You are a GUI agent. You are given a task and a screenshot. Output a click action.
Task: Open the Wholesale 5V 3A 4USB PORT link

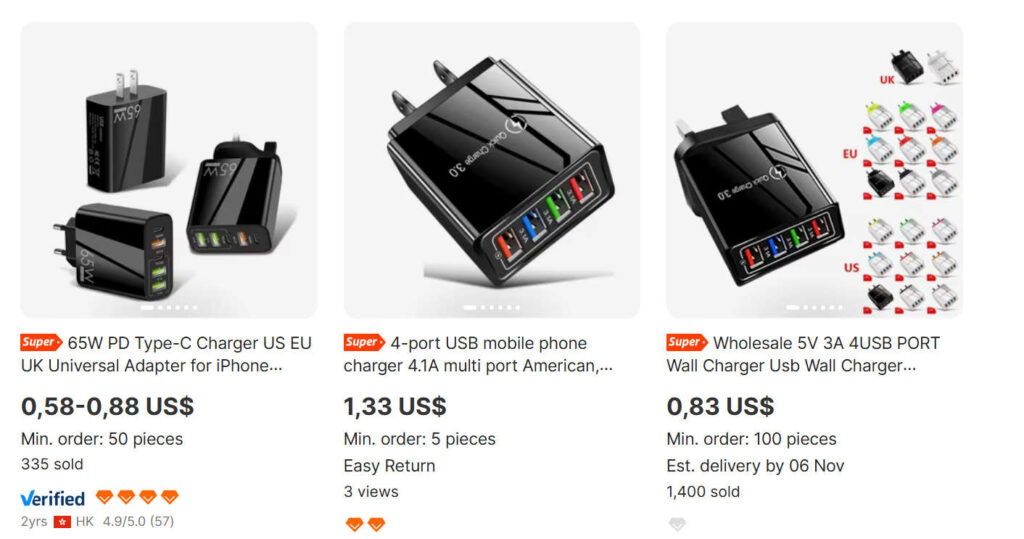803,354
